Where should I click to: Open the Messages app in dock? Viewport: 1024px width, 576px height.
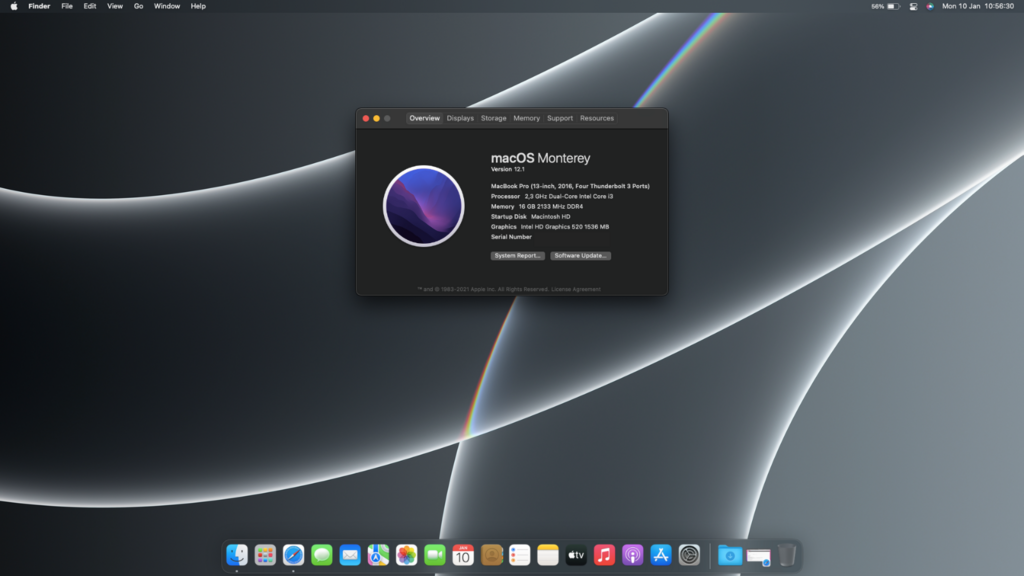click(x=321, y=555)
